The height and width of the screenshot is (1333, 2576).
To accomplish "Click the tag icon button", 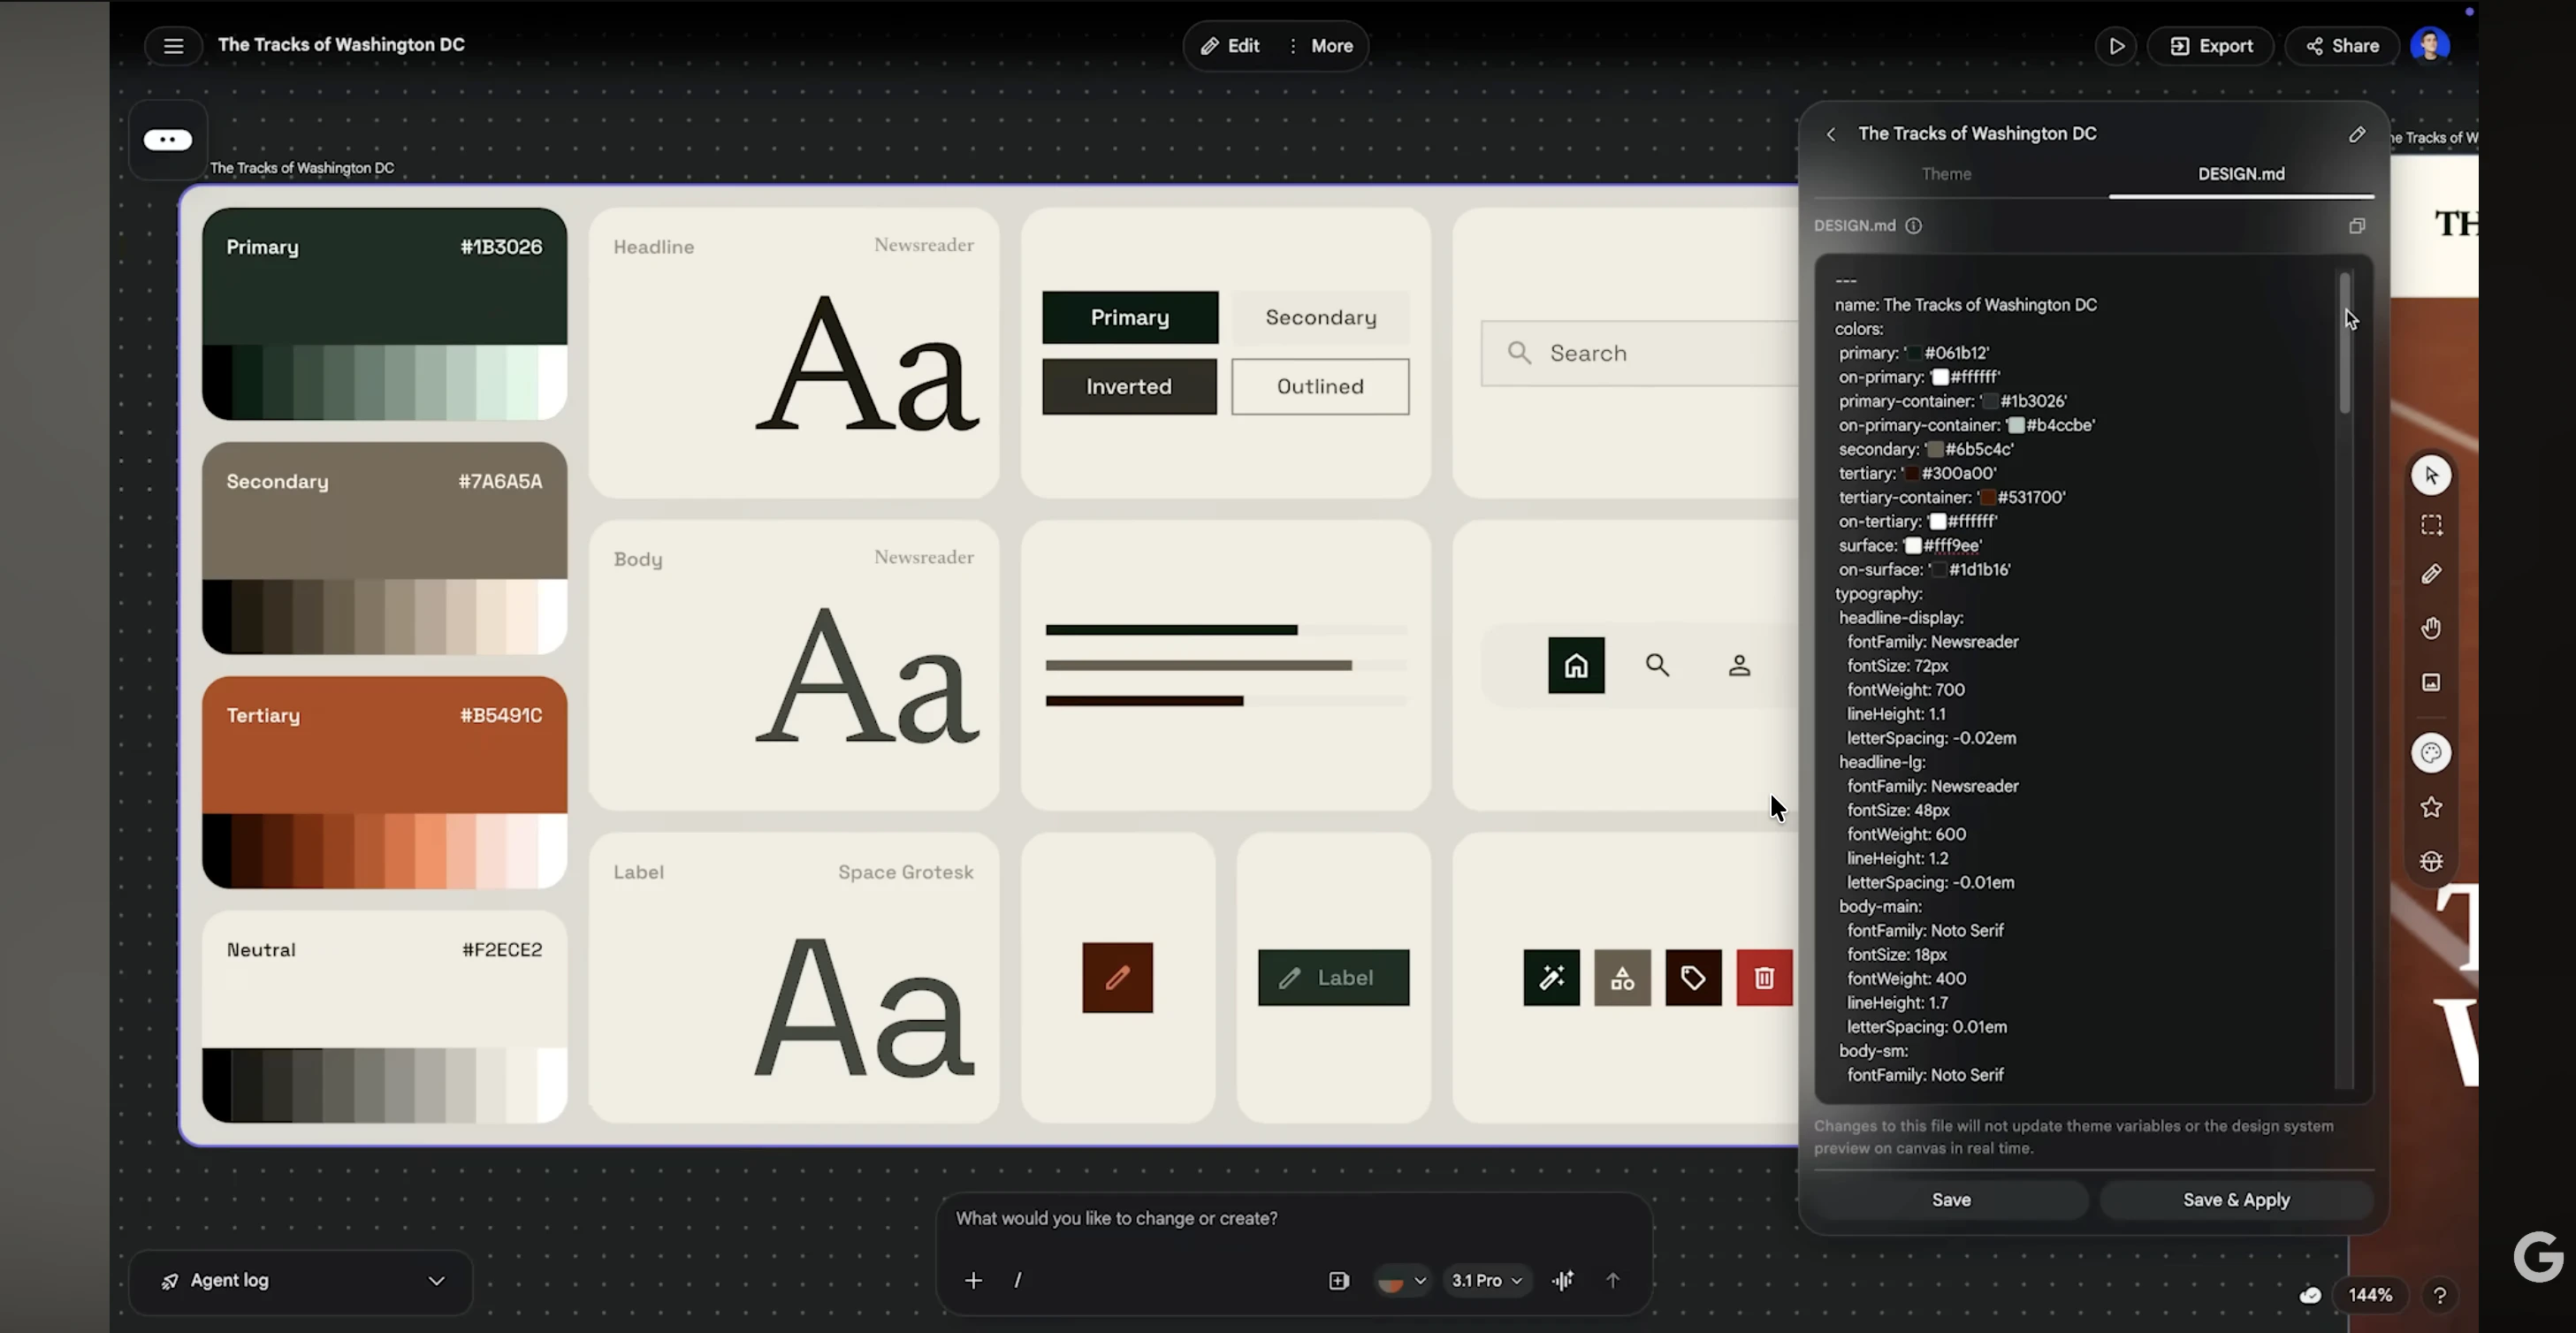I will coord(1693,978).
